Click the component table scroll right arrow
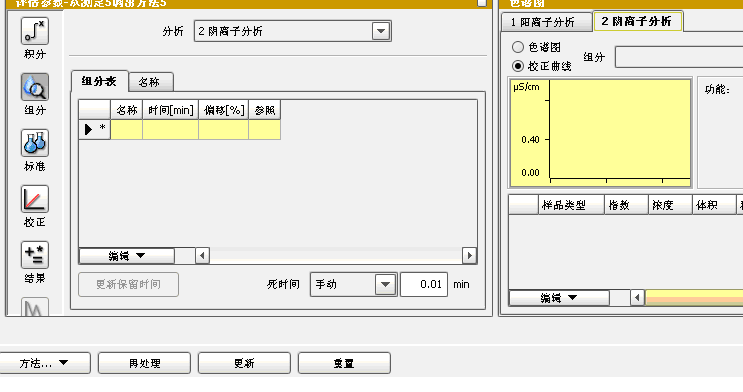The image size is (743, 392). coord(469,256)
